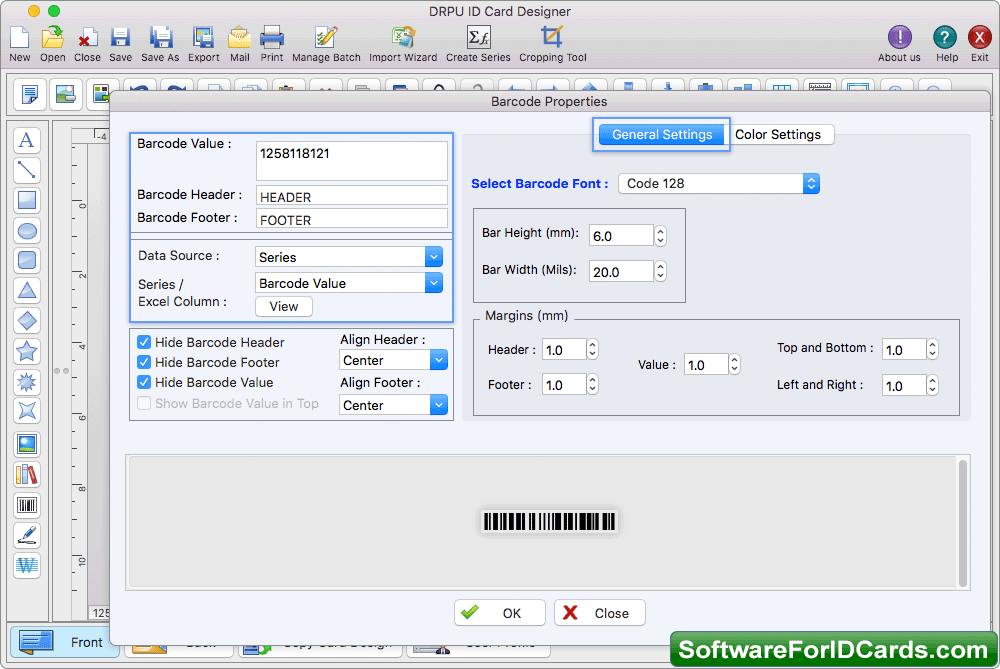
Task: Switch to General Settings tab
Action: click(x=662, y=135)
